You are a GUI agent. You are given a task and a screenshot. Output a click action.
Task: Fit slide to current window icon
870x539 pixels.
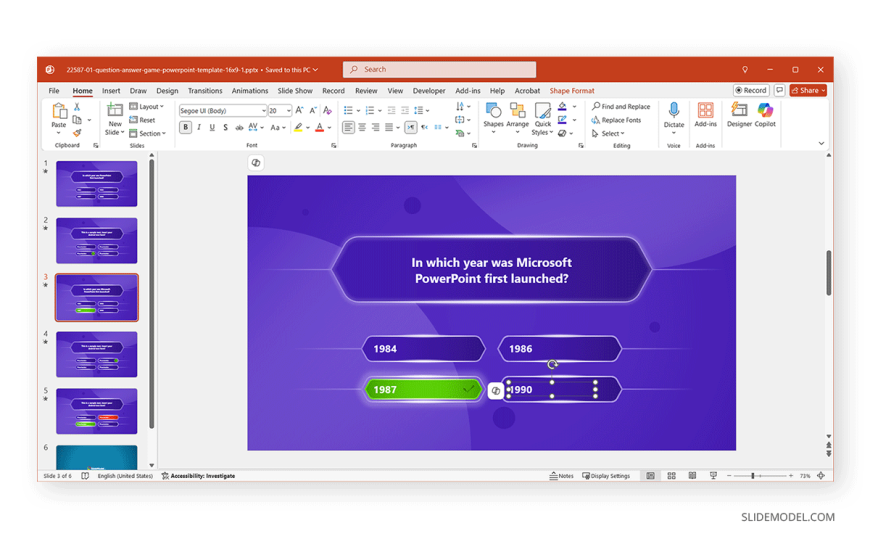821,476
